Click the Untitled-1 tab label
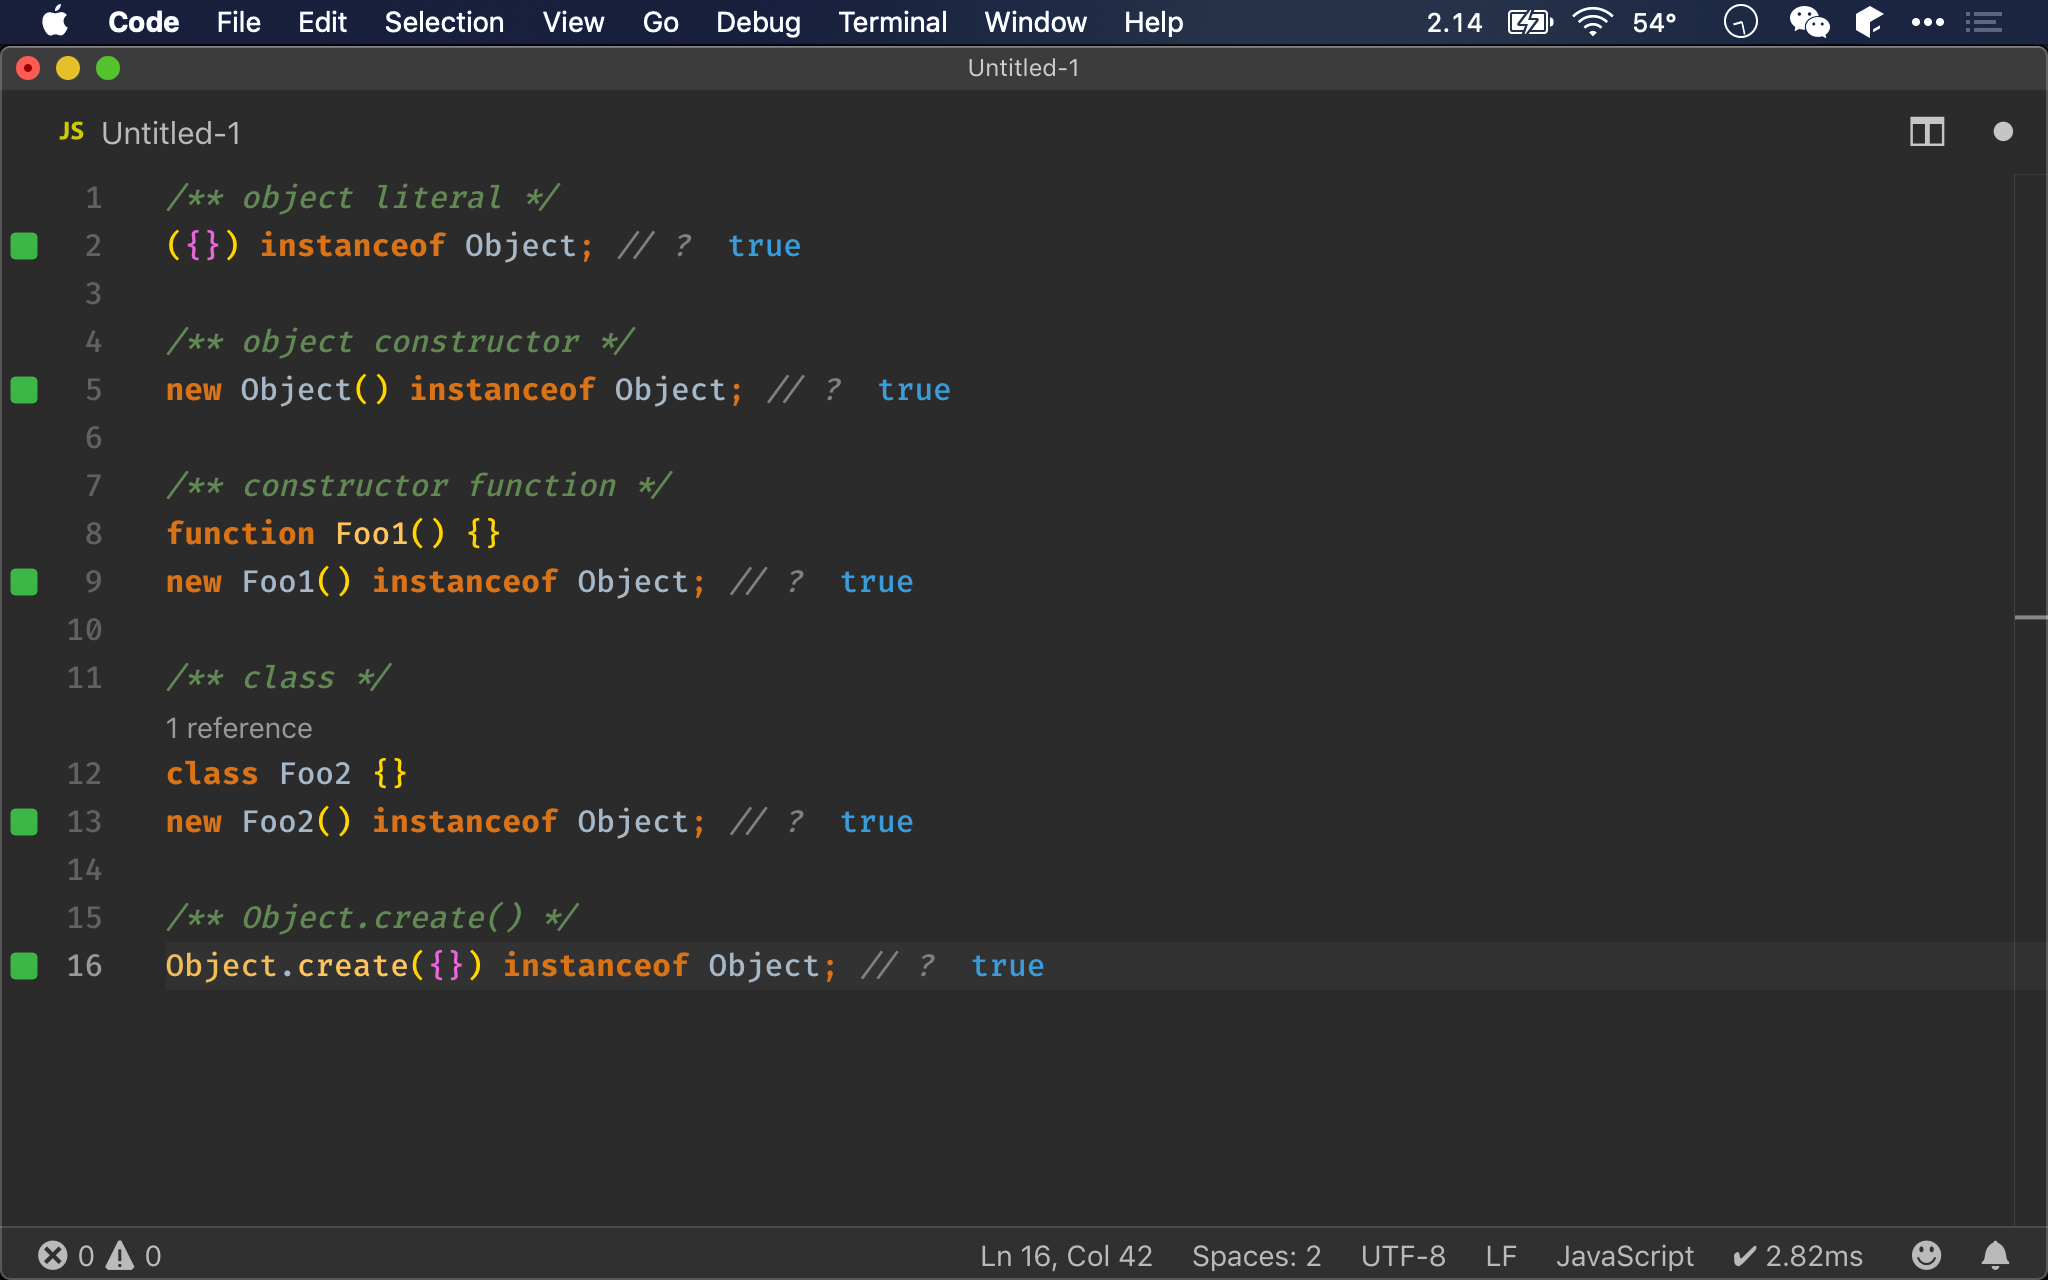 171,131
